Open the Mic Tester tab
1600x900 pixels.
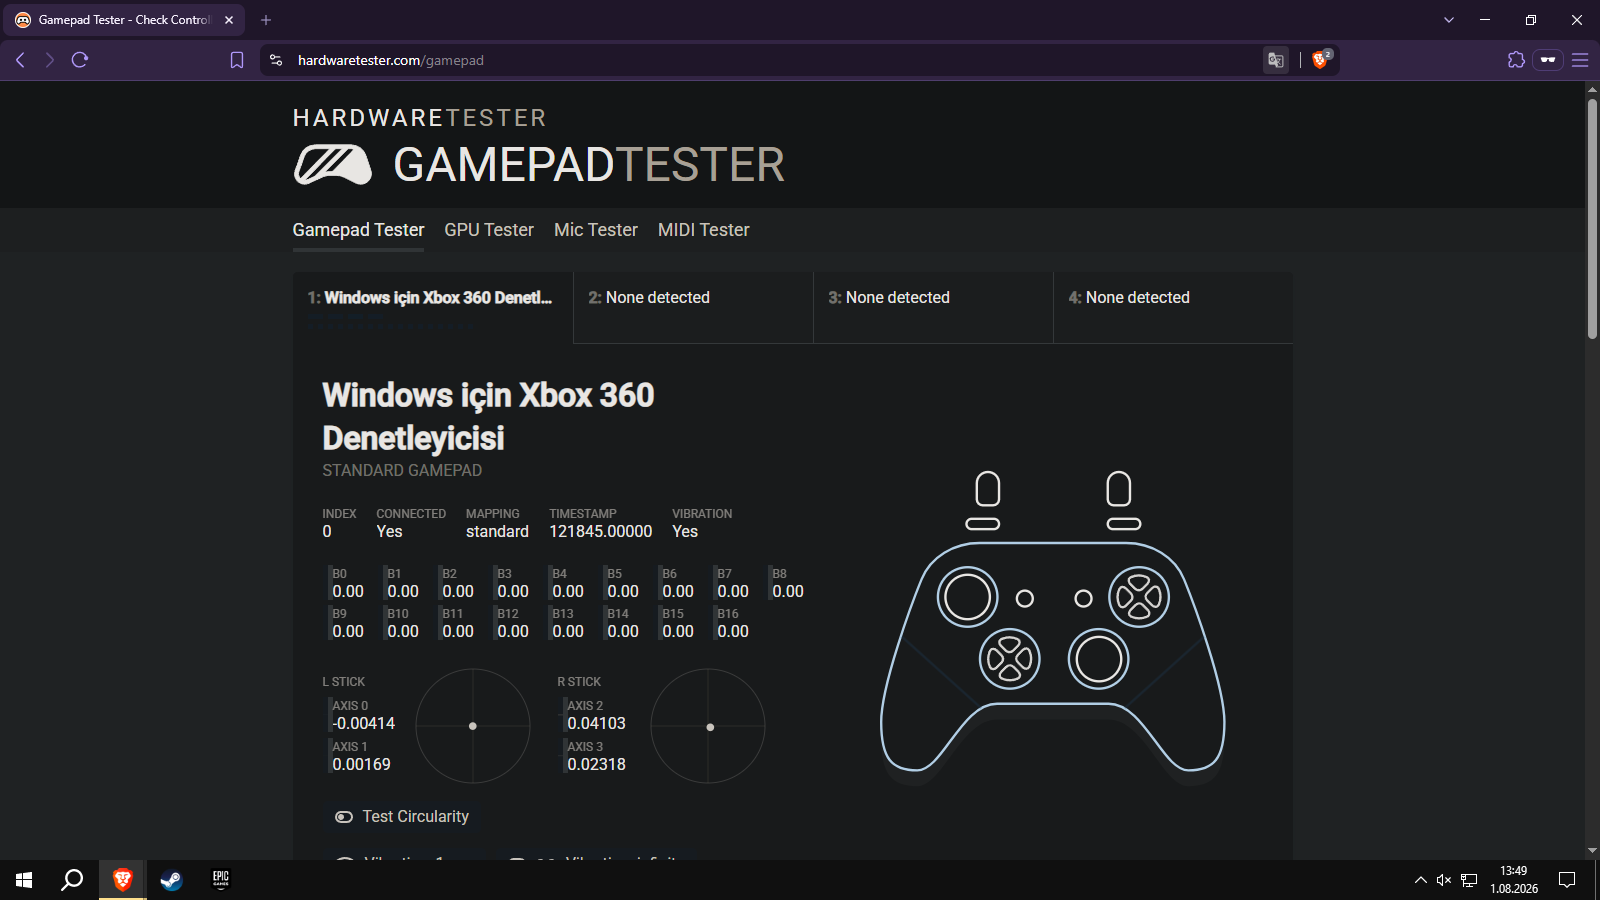596,230
